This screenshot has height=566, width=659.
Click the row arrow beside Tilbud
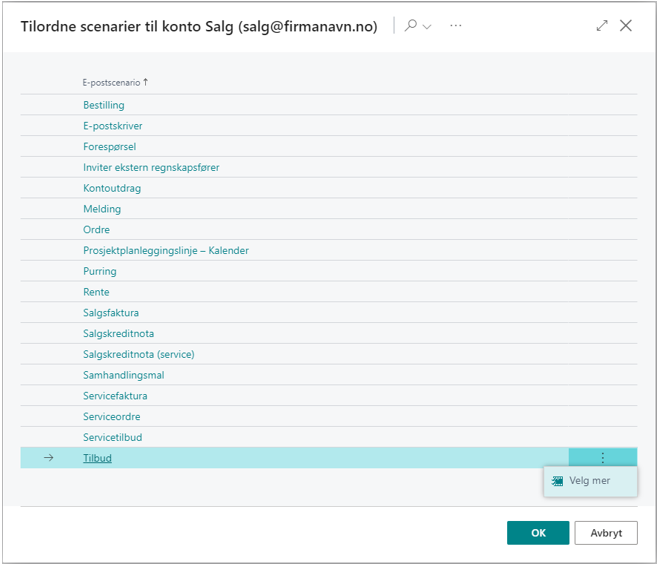pos(48,458)
